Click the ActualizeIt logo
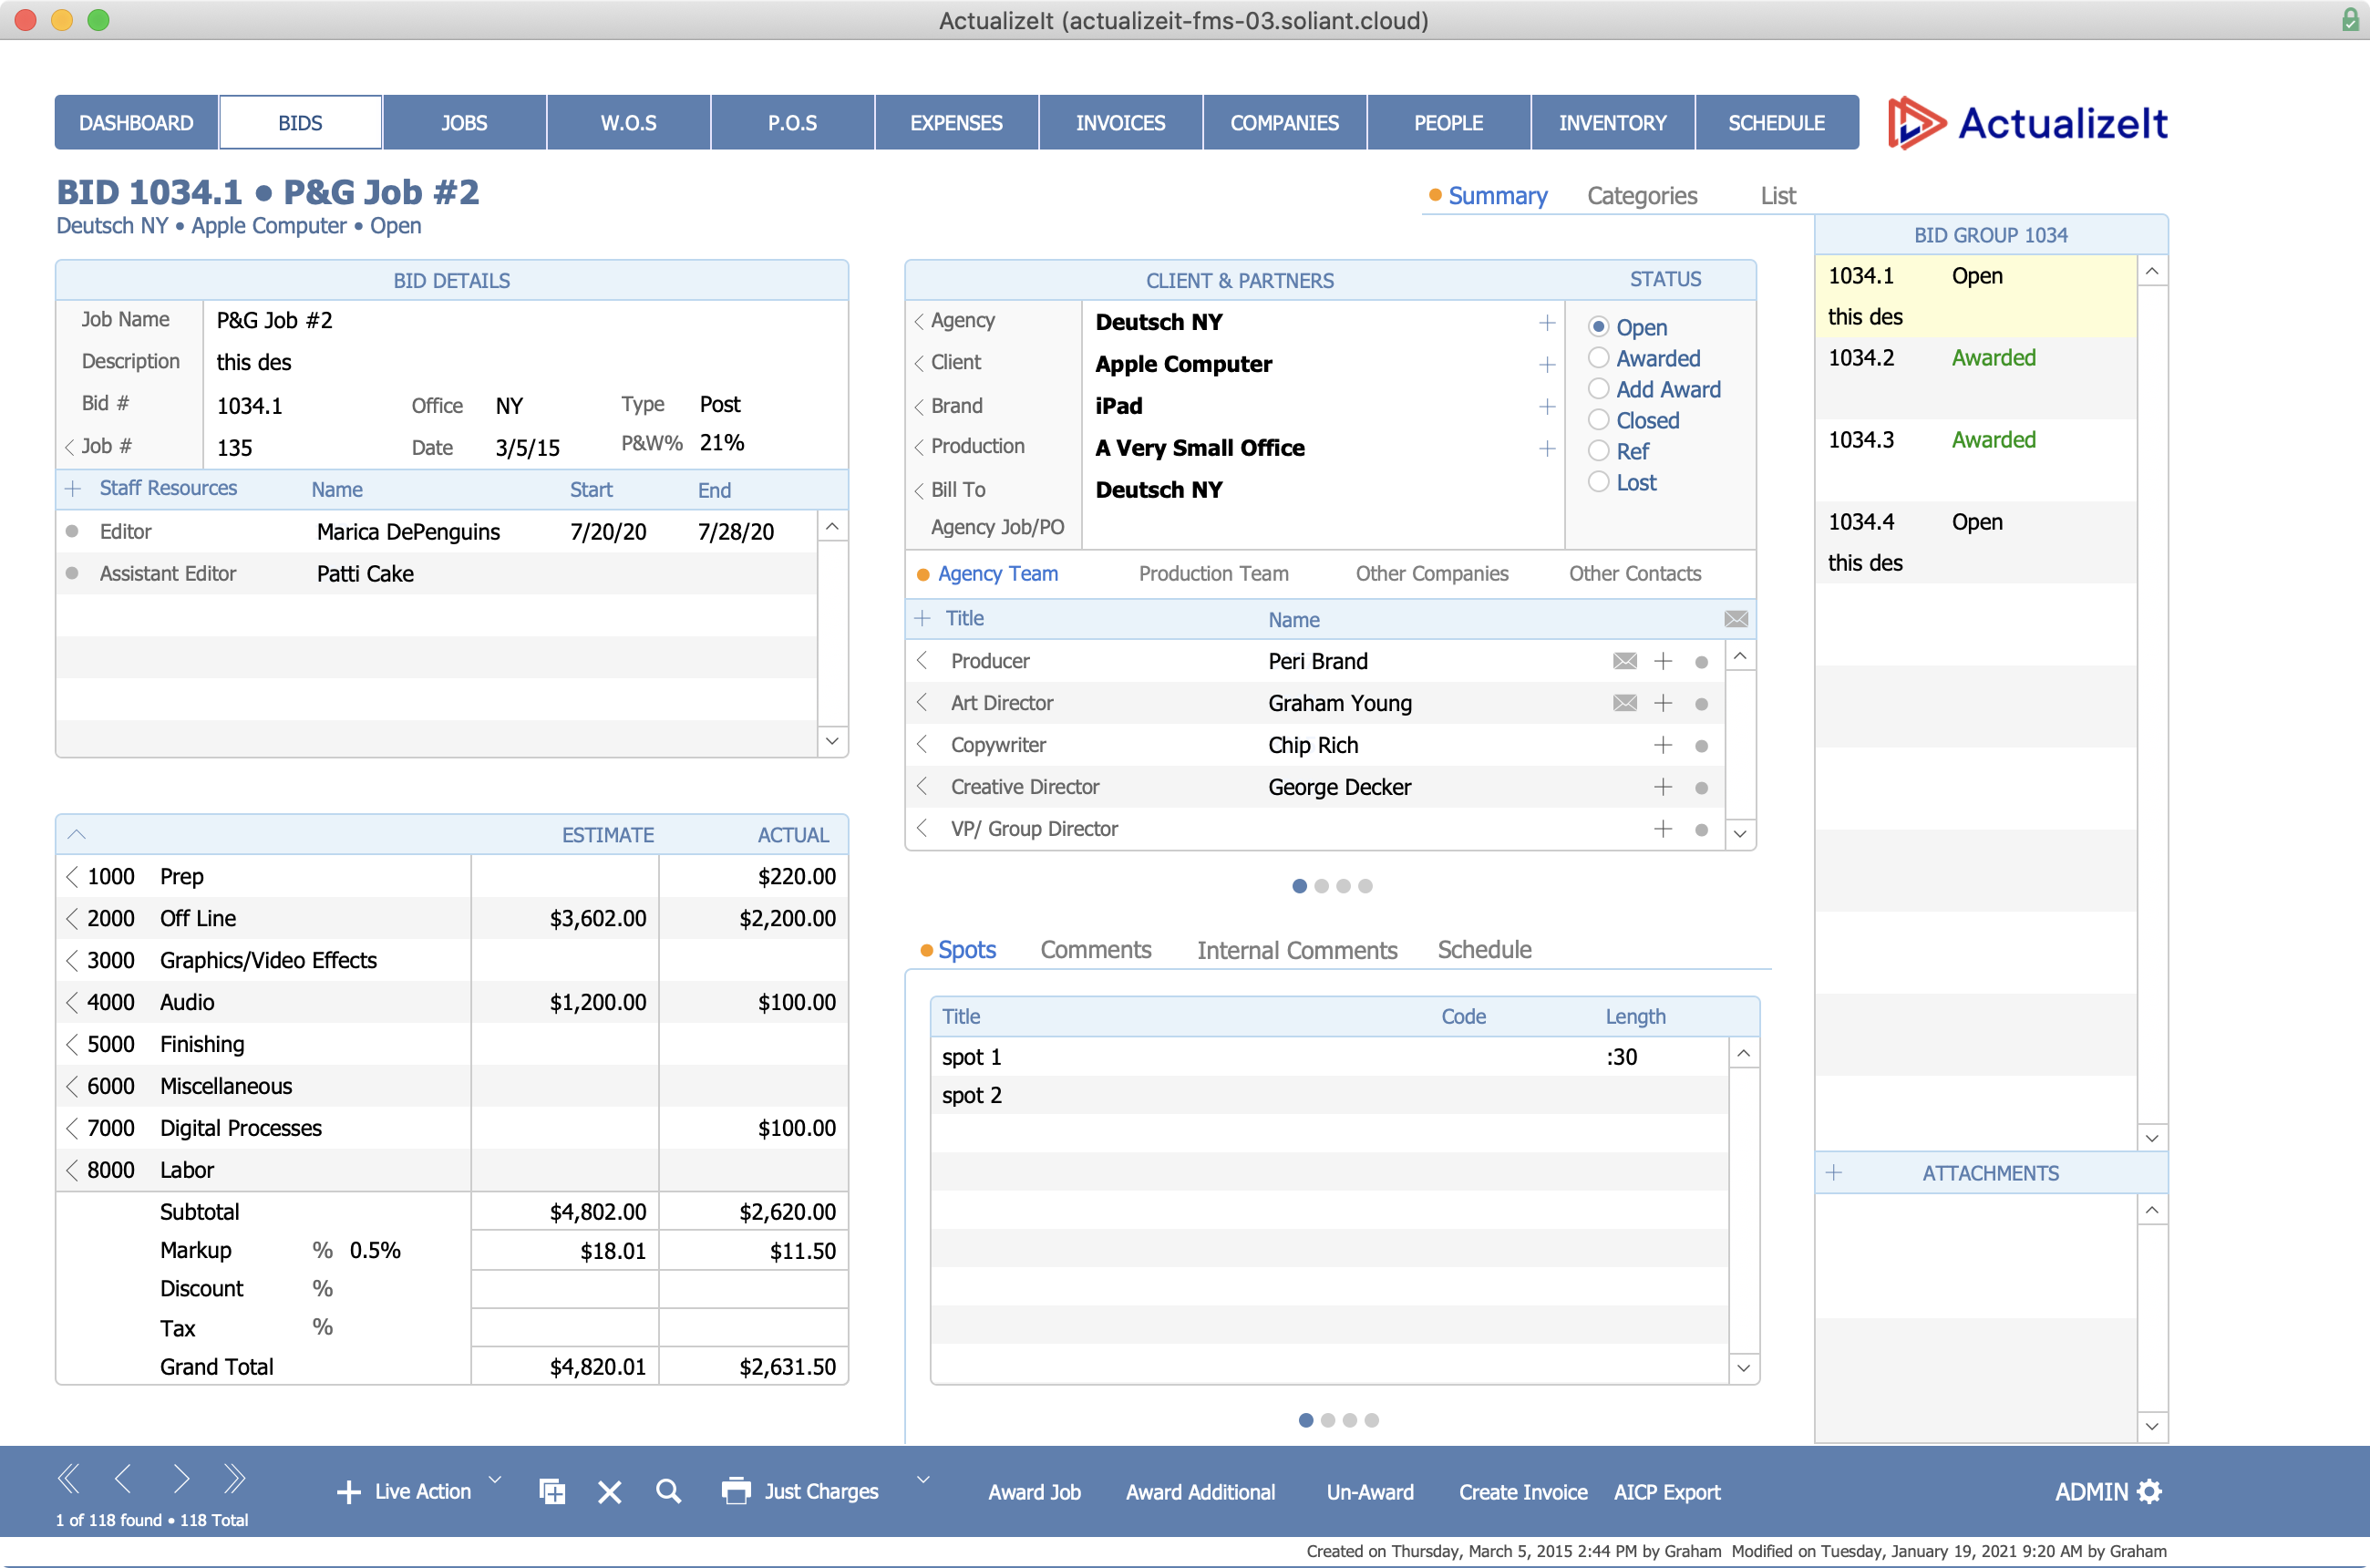This screenshot has height=1568, width=2370. tap(2027, 123)
